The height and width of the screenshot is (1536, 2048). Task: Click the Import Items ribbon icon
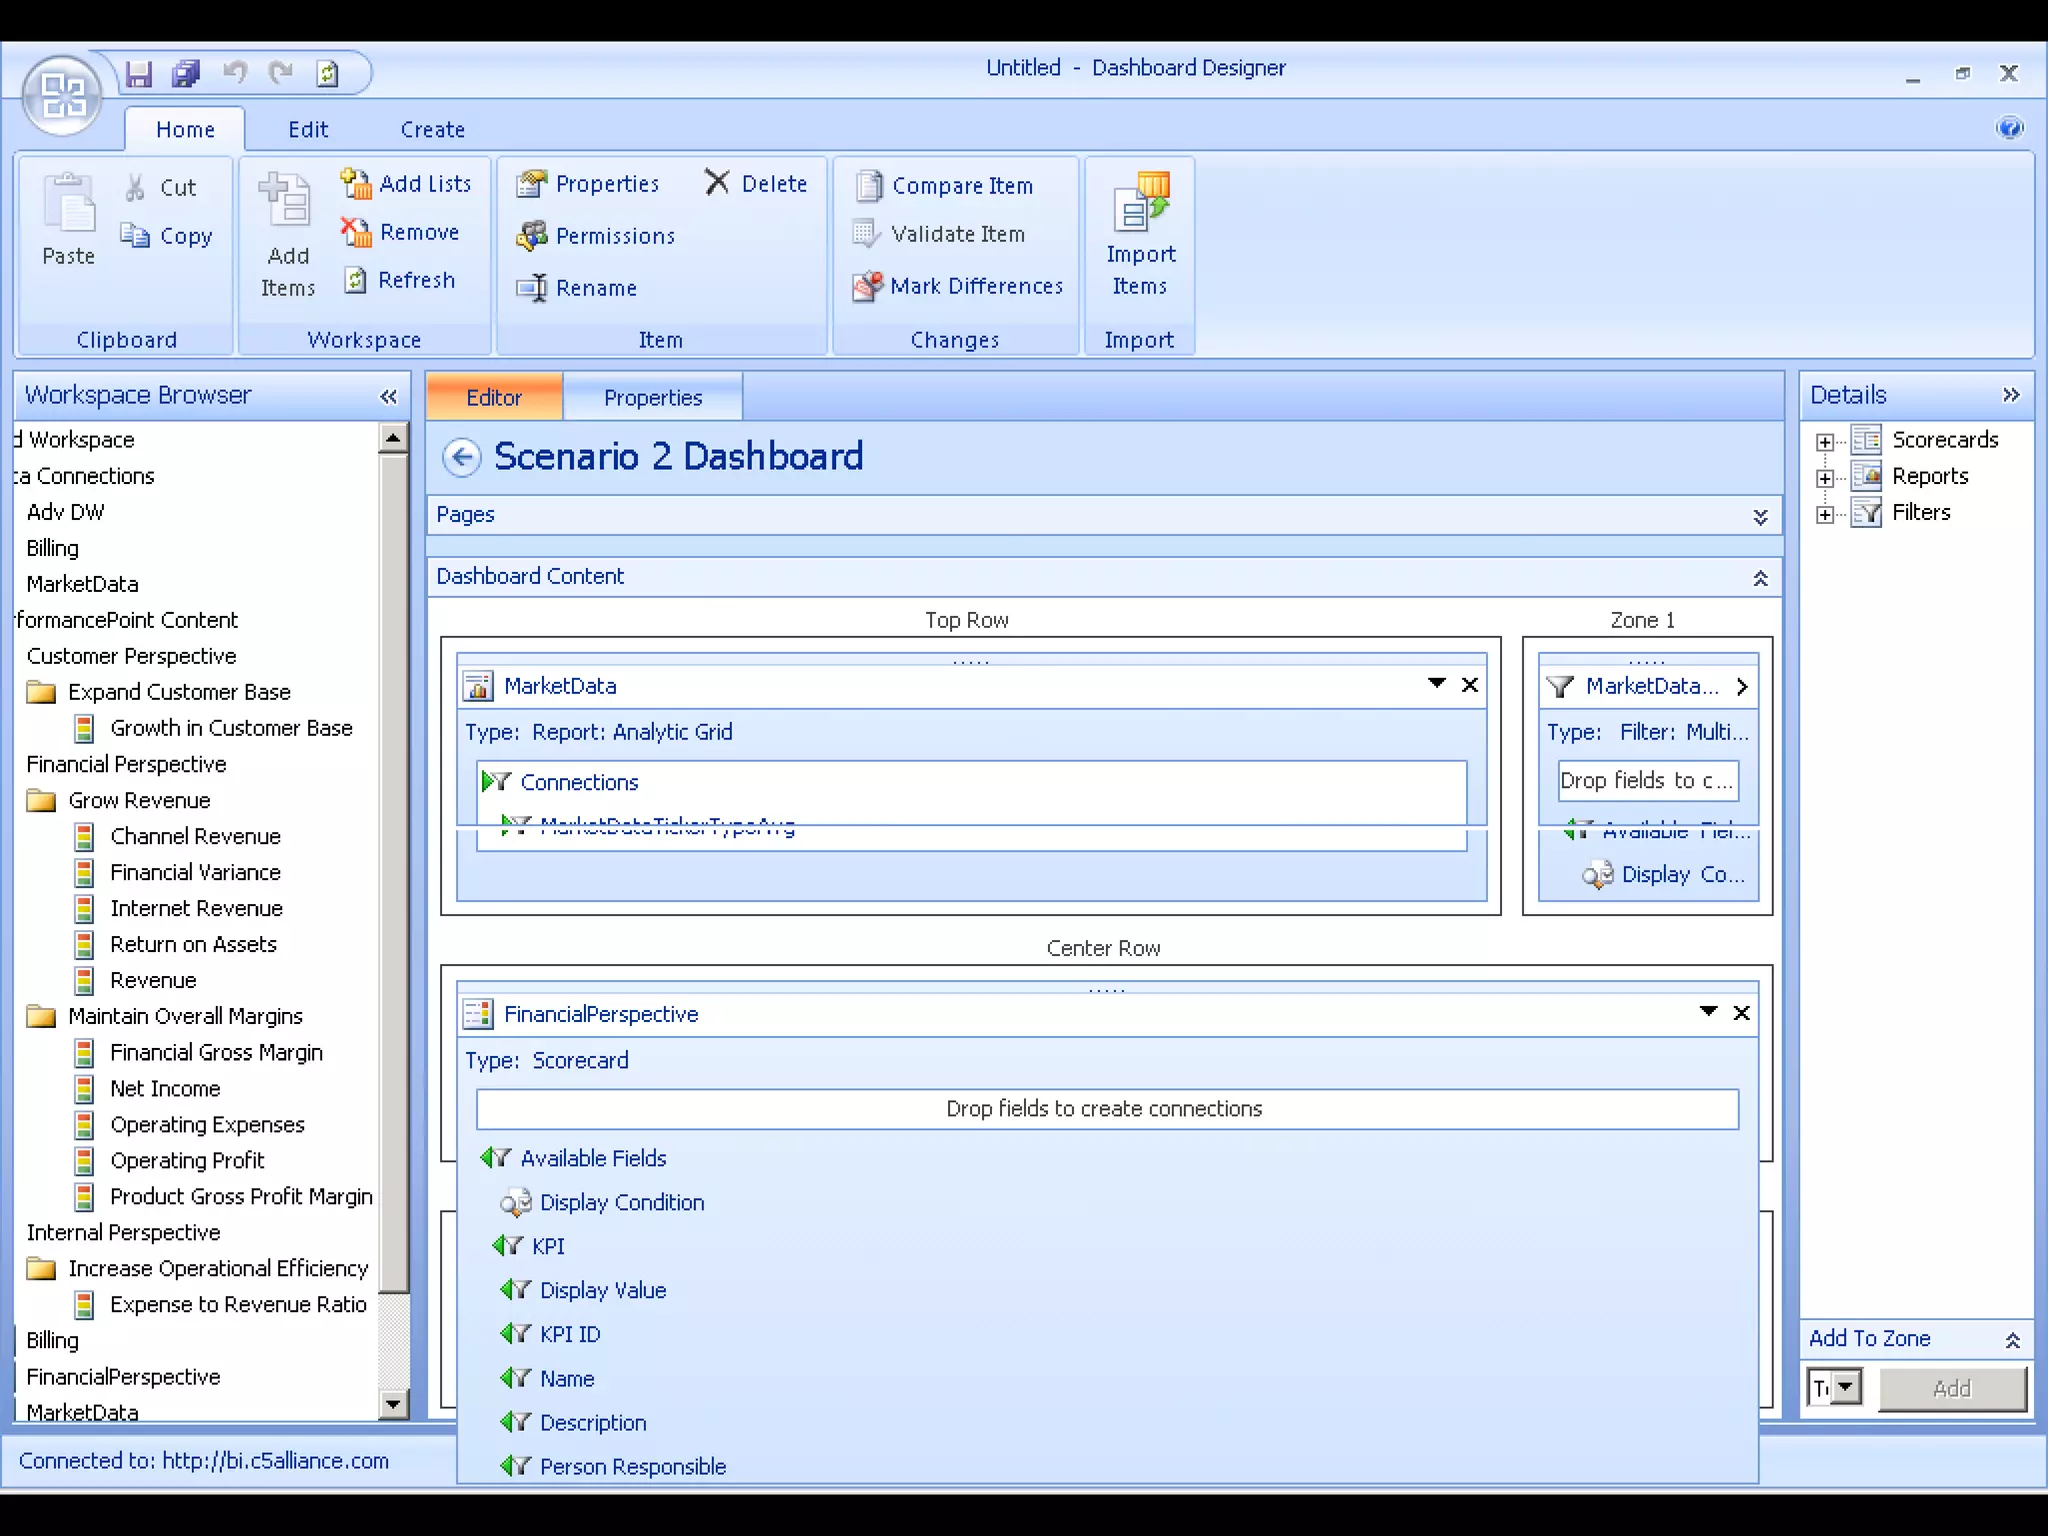(1140, 203)
